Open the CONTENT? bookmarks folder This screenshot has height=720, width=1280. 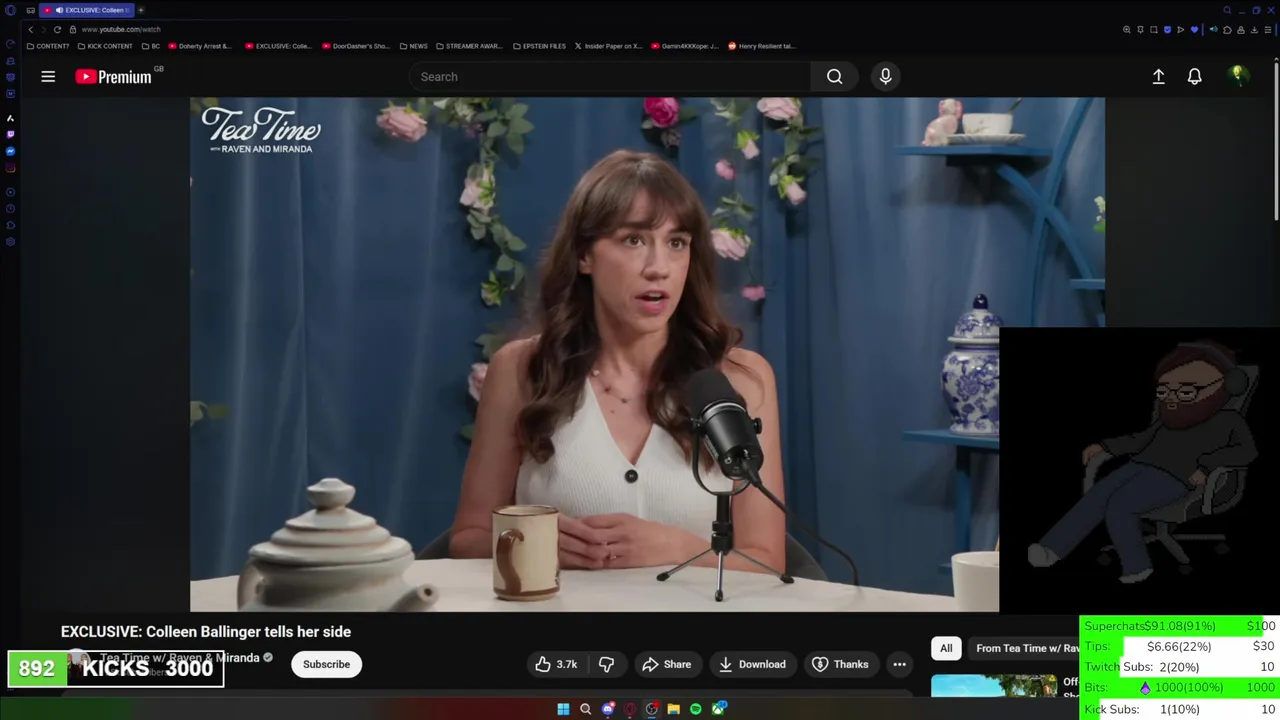click(48, 46)
